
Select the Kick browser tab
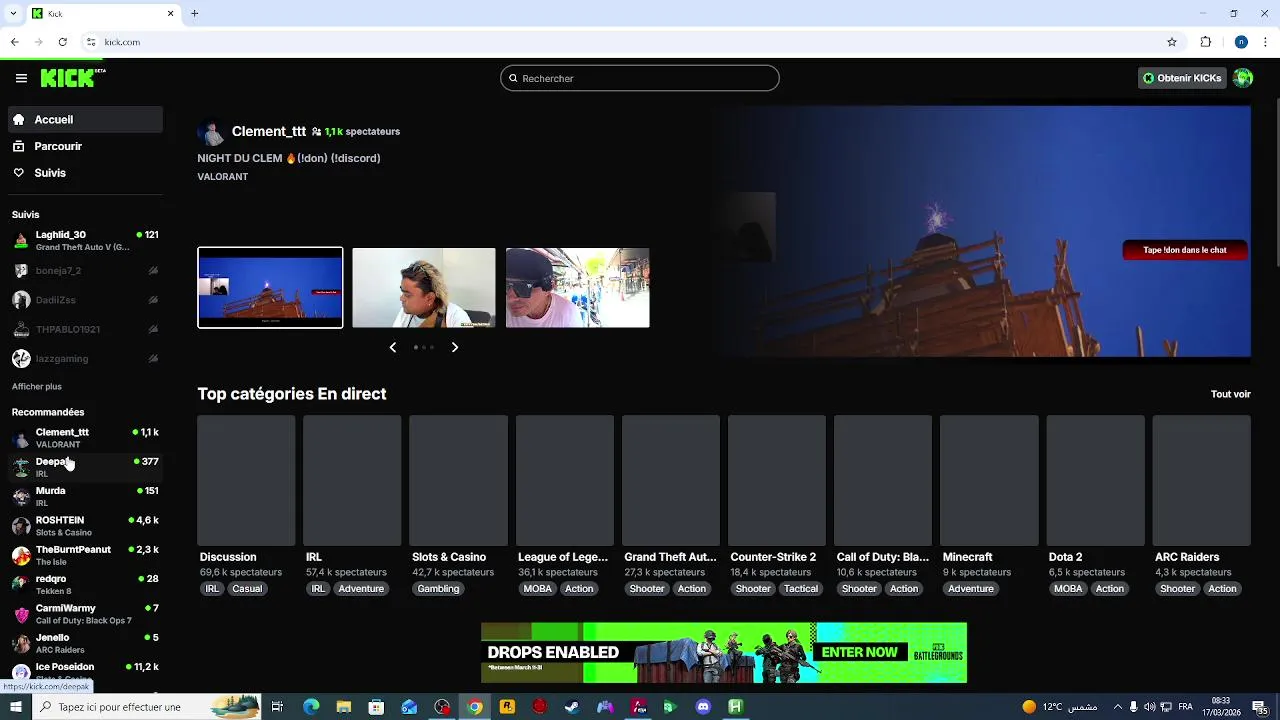coord(103,13)
